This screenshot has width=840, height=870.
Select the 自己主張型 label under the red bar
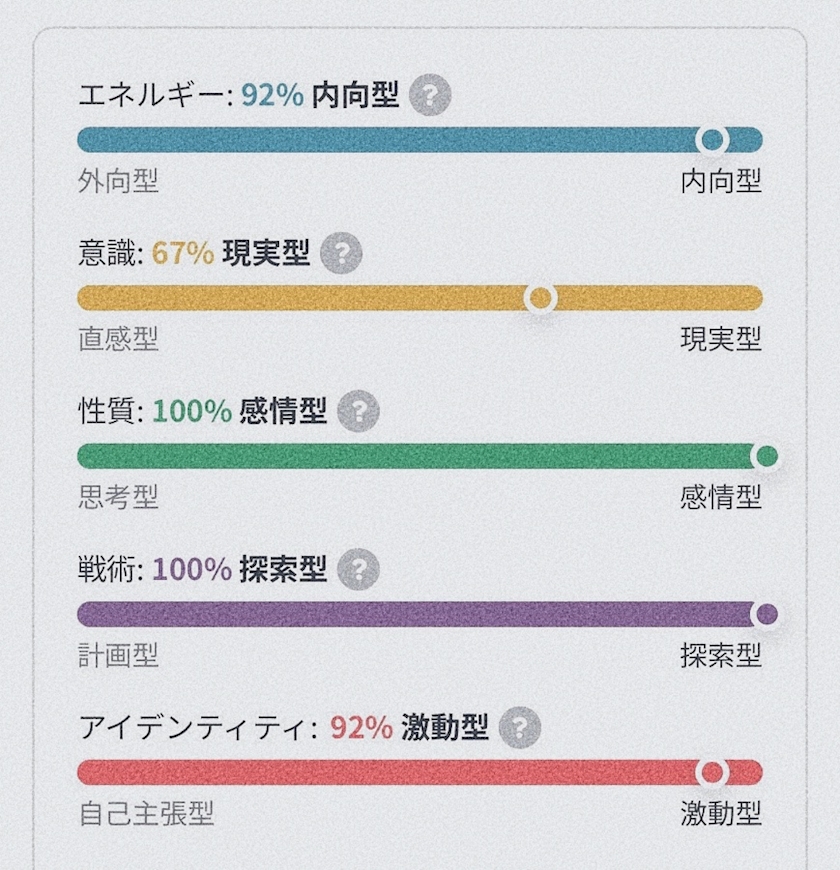(x=146, y=813)
